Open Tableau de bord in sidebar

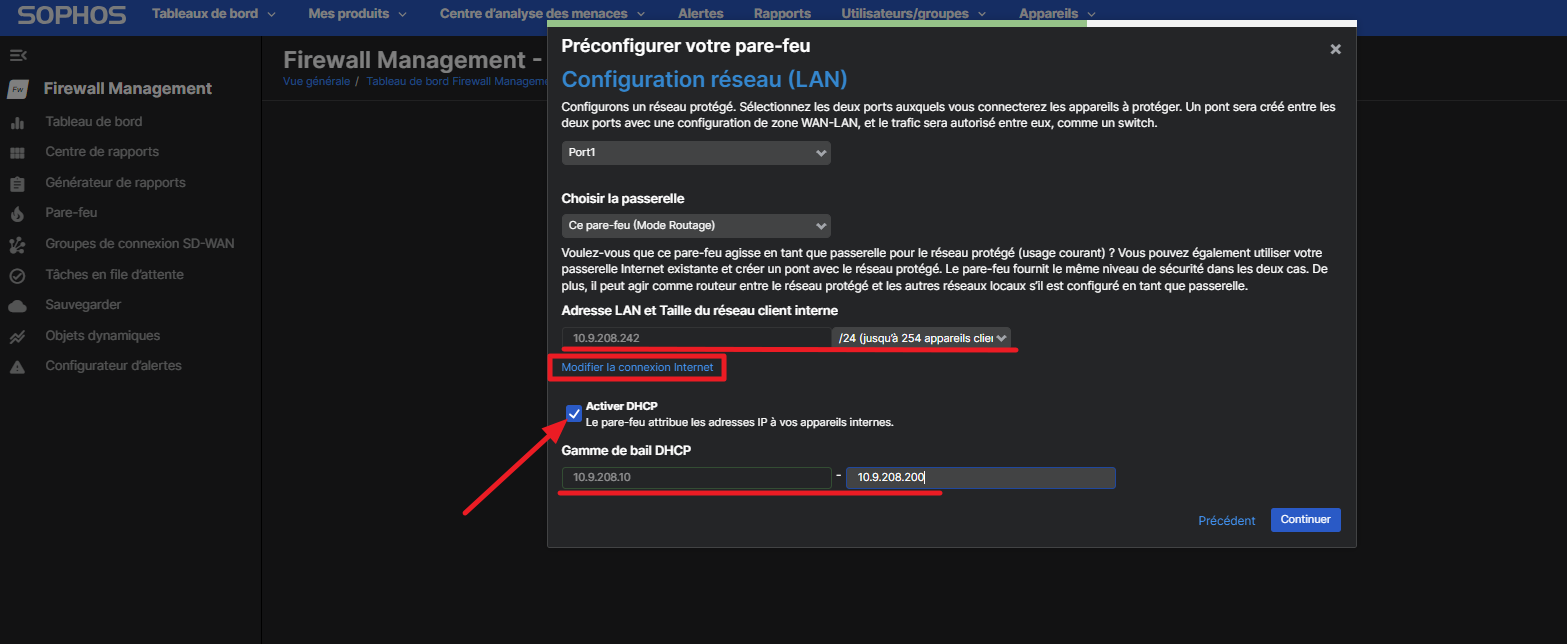tap(94, 122)
